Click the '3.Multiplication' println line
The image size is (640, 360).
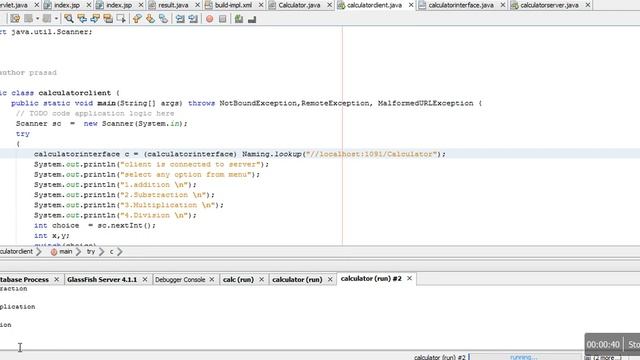tap(129, 205)
